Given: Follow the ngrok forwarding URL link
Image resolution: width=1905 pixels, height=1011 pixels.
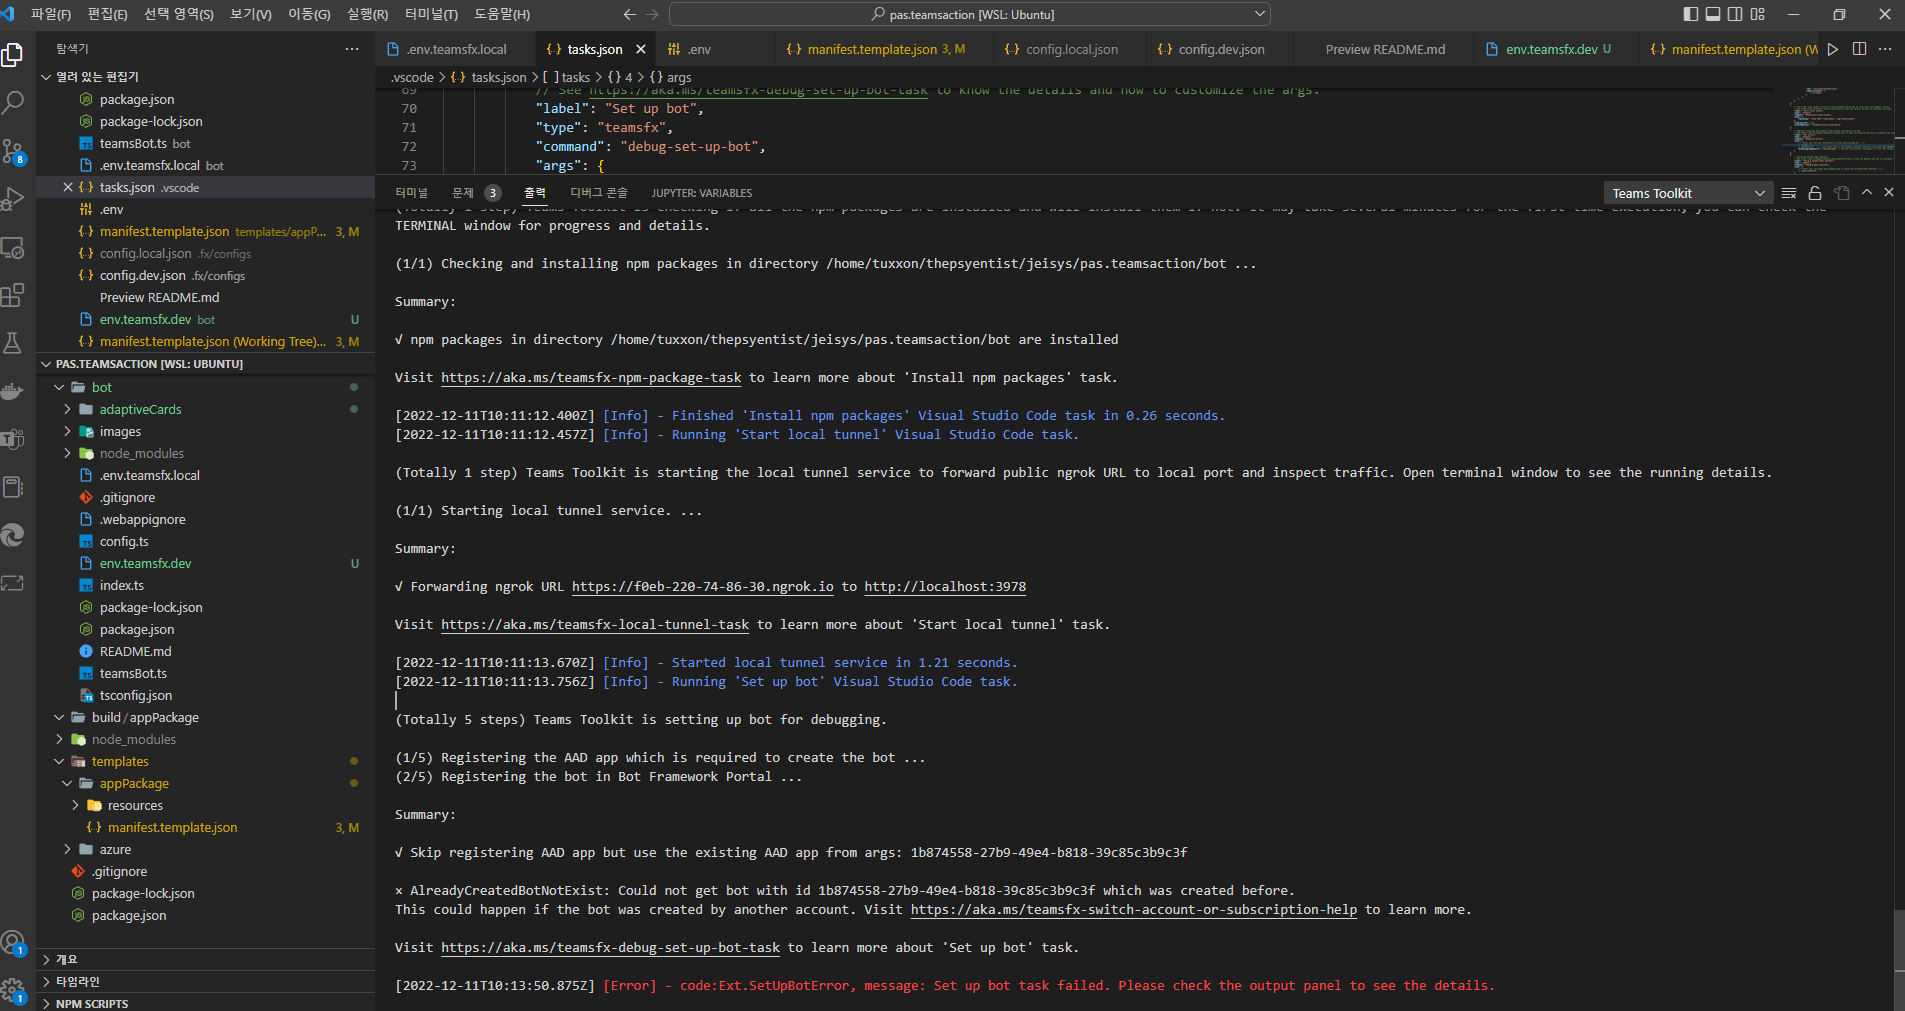Looking at the screenshot, I should 703,587.
